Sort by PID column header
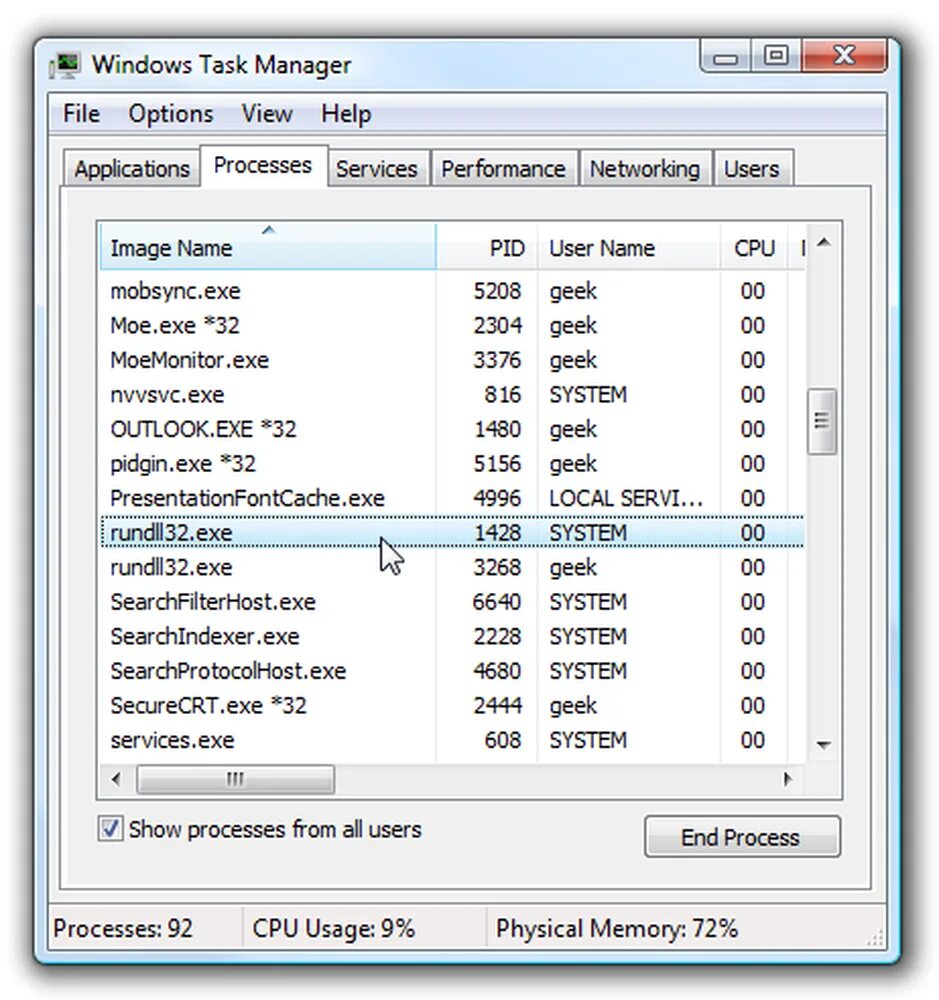Image resolution: width=939 pixels, height=1000 pixels. [x=487, y=247]
